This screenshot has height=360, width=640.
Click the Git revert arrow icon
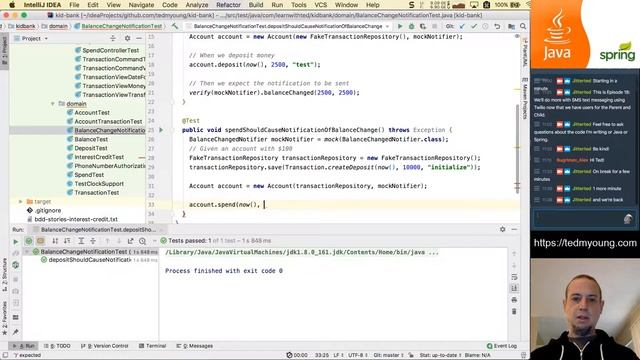497,26
